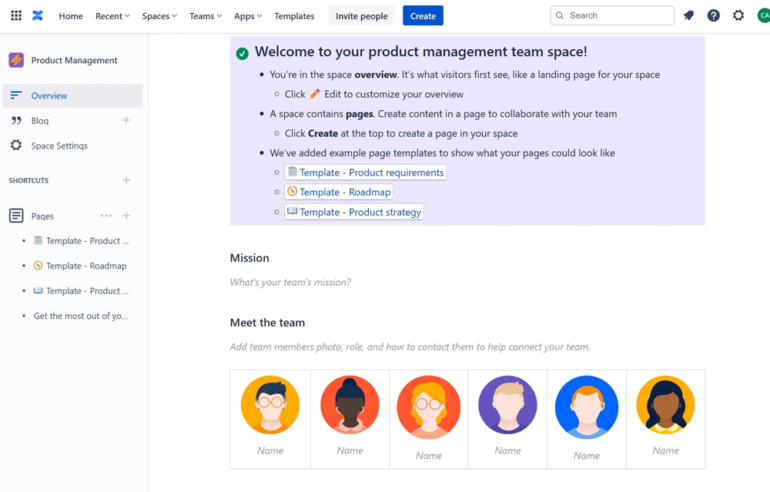The width and height of the screenshot is (770, 492).
Task: Open the app switcher grid icon
Action: tap(16, 16)
